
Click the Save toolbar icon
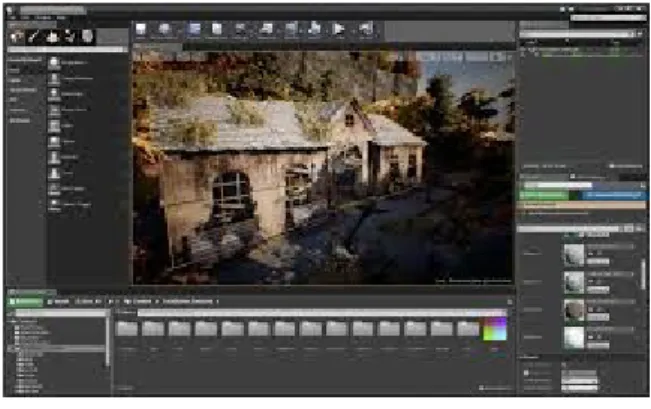[x=141, y=30]
